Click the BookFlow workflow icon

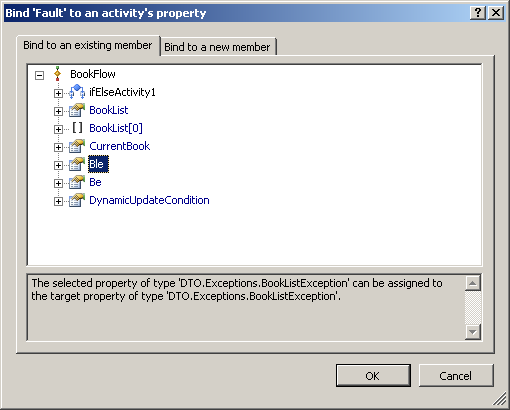tap(58, 74)
